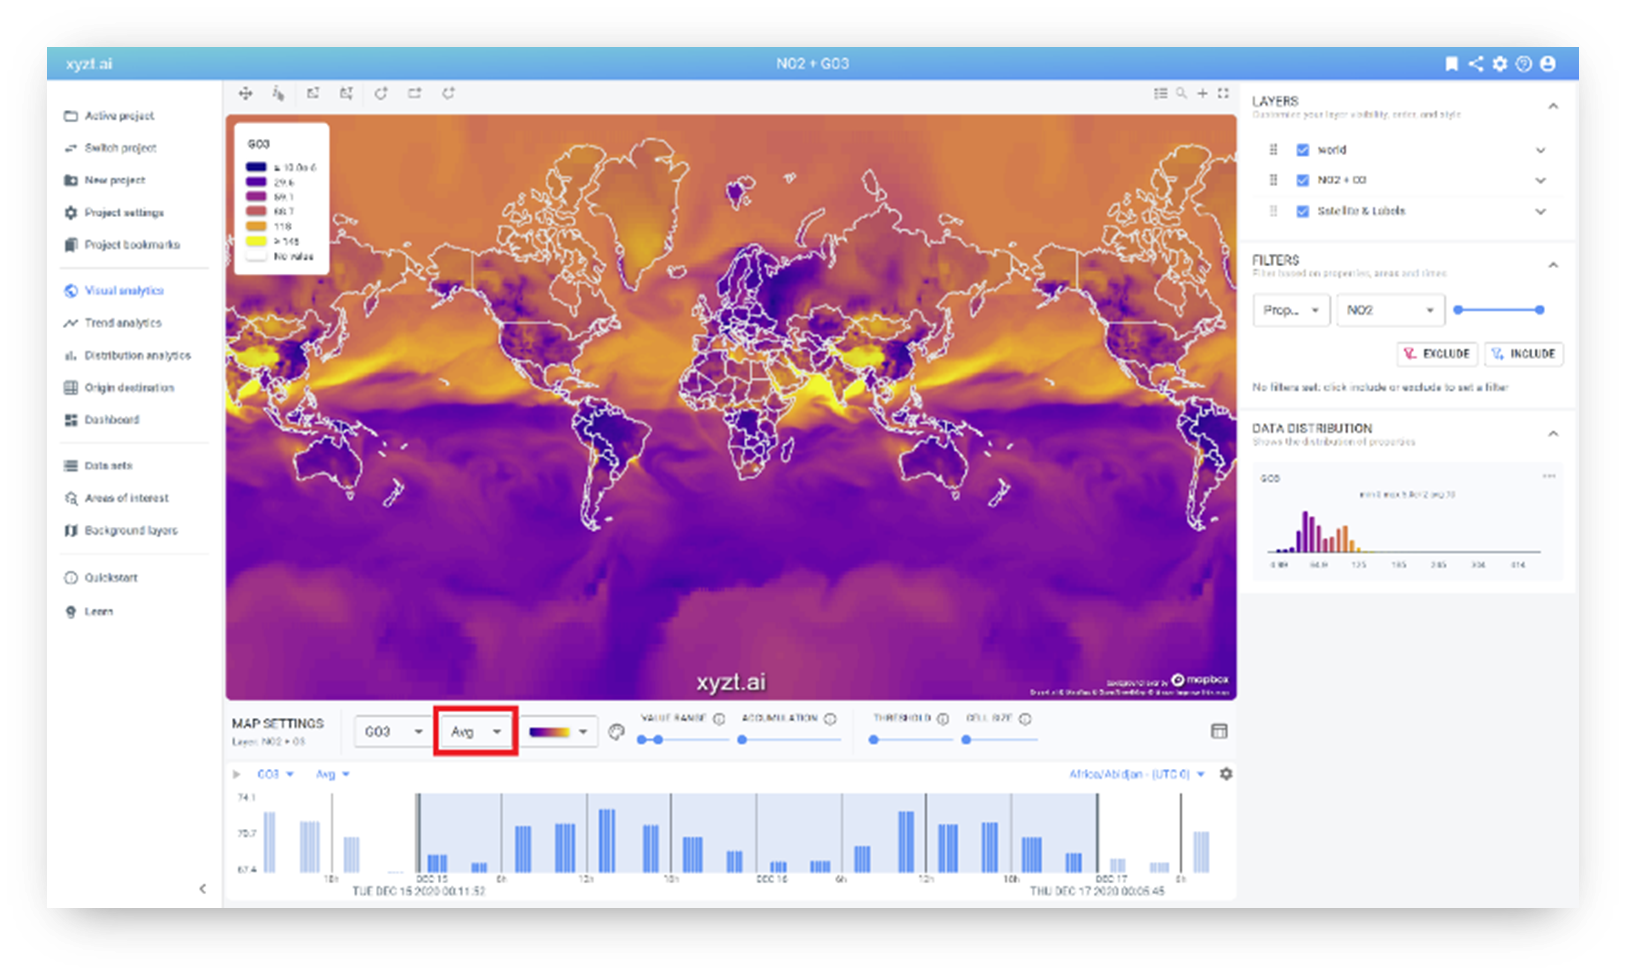1628x977 pixels.
Task: Open the NO2 filter property dropdown
Action: tap(1390, 310)
